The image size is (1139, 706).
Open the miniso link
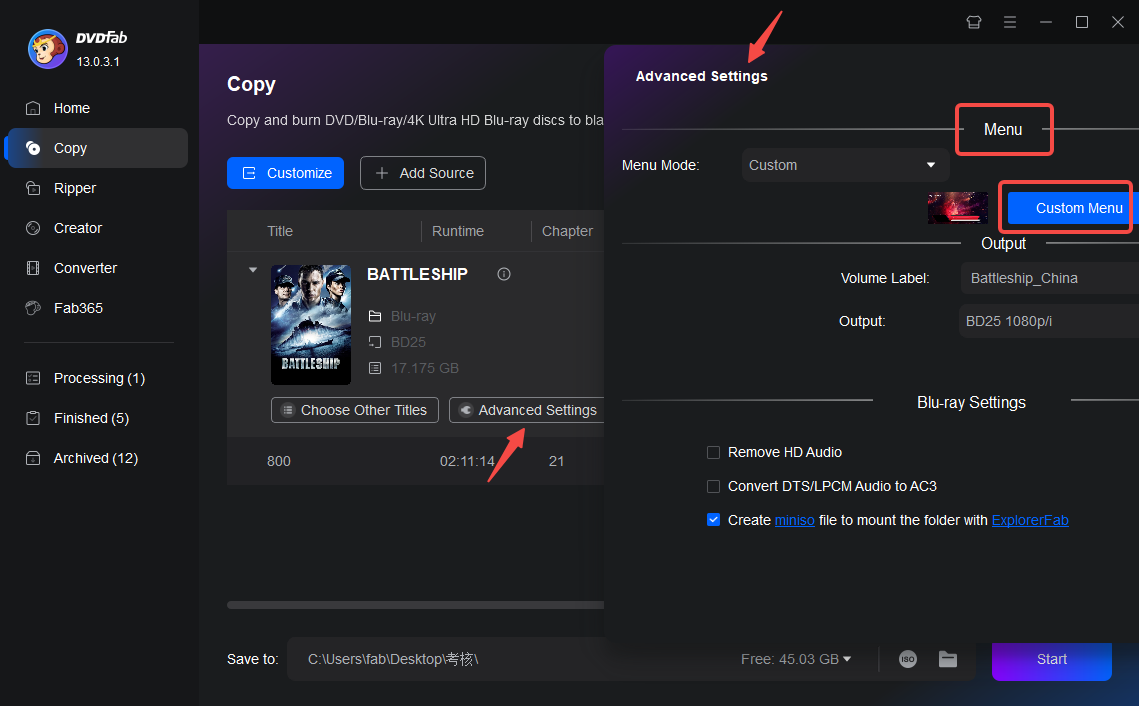[x=795, y=520]
